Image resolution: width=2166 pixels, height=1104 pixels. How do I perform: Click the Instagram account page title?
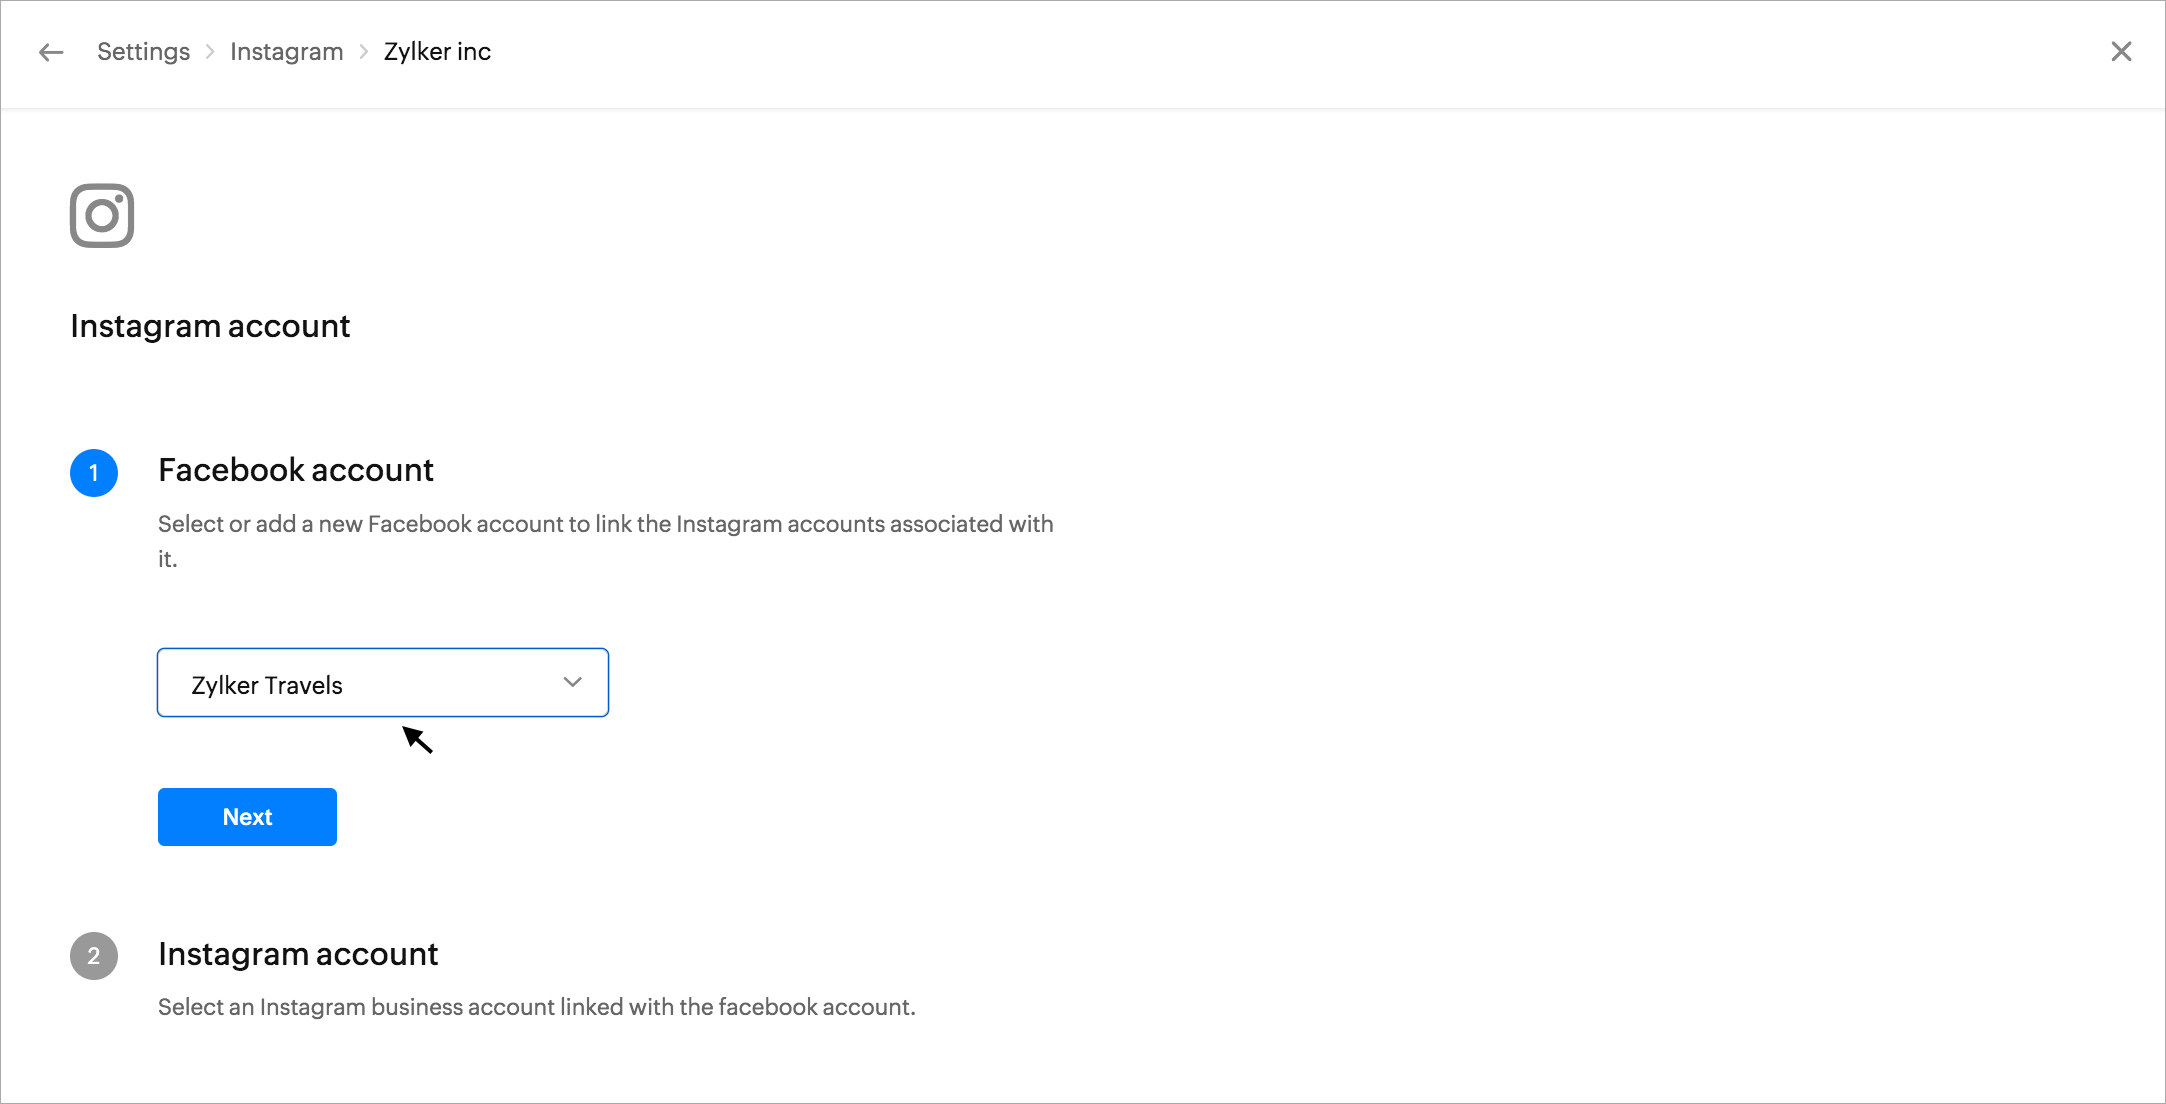point(210,326)
